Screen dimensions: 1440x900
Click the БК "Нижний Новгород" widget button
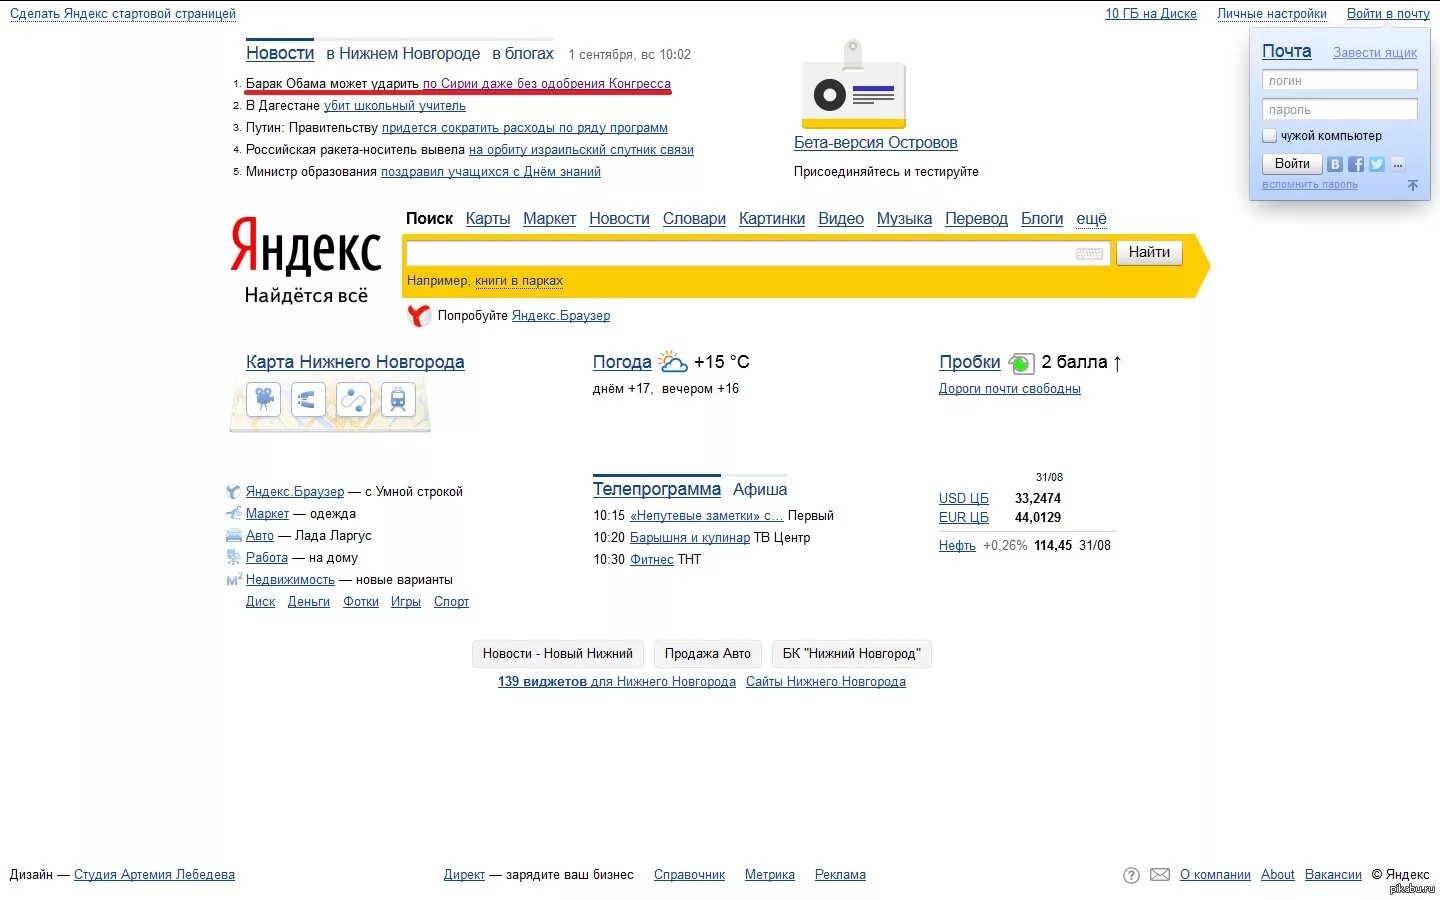point(852,654)
